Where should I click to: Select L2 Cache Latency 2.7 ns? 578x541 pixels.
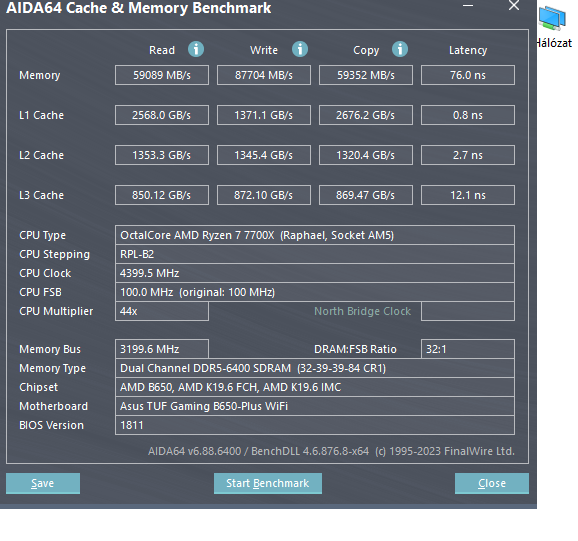(x=468, y=155)
